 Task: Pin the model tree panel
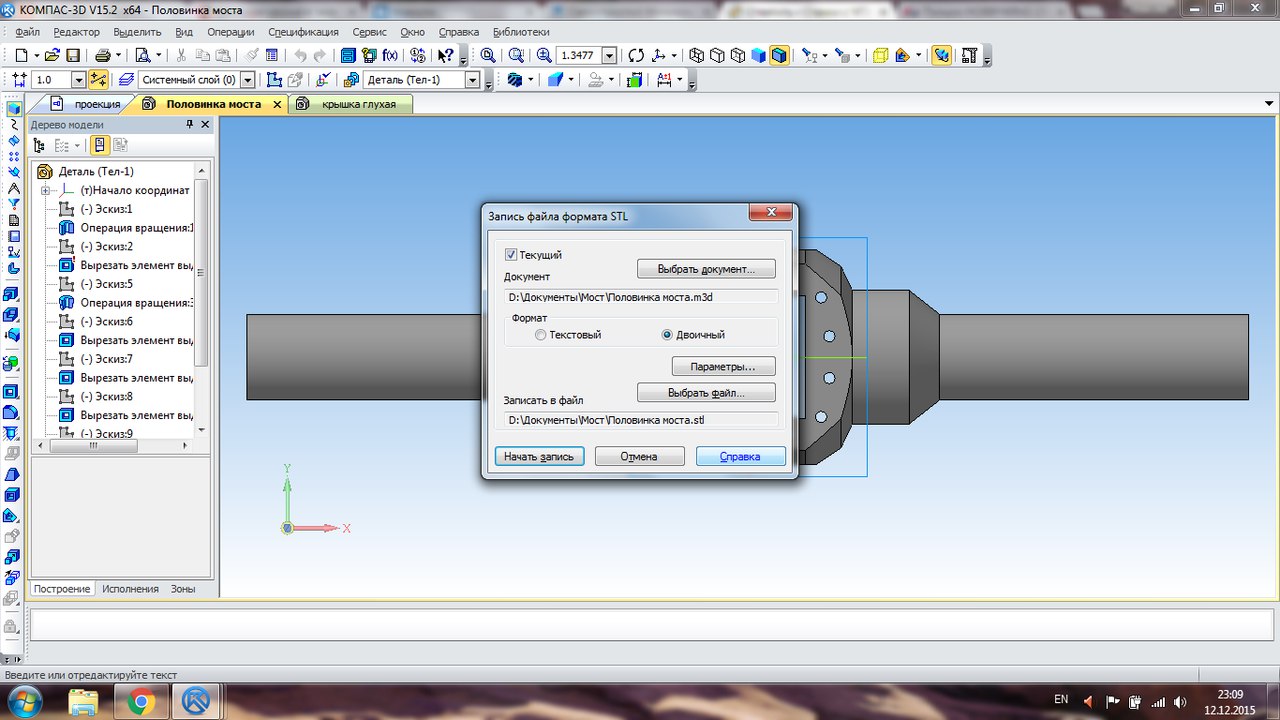click(190, 125)
